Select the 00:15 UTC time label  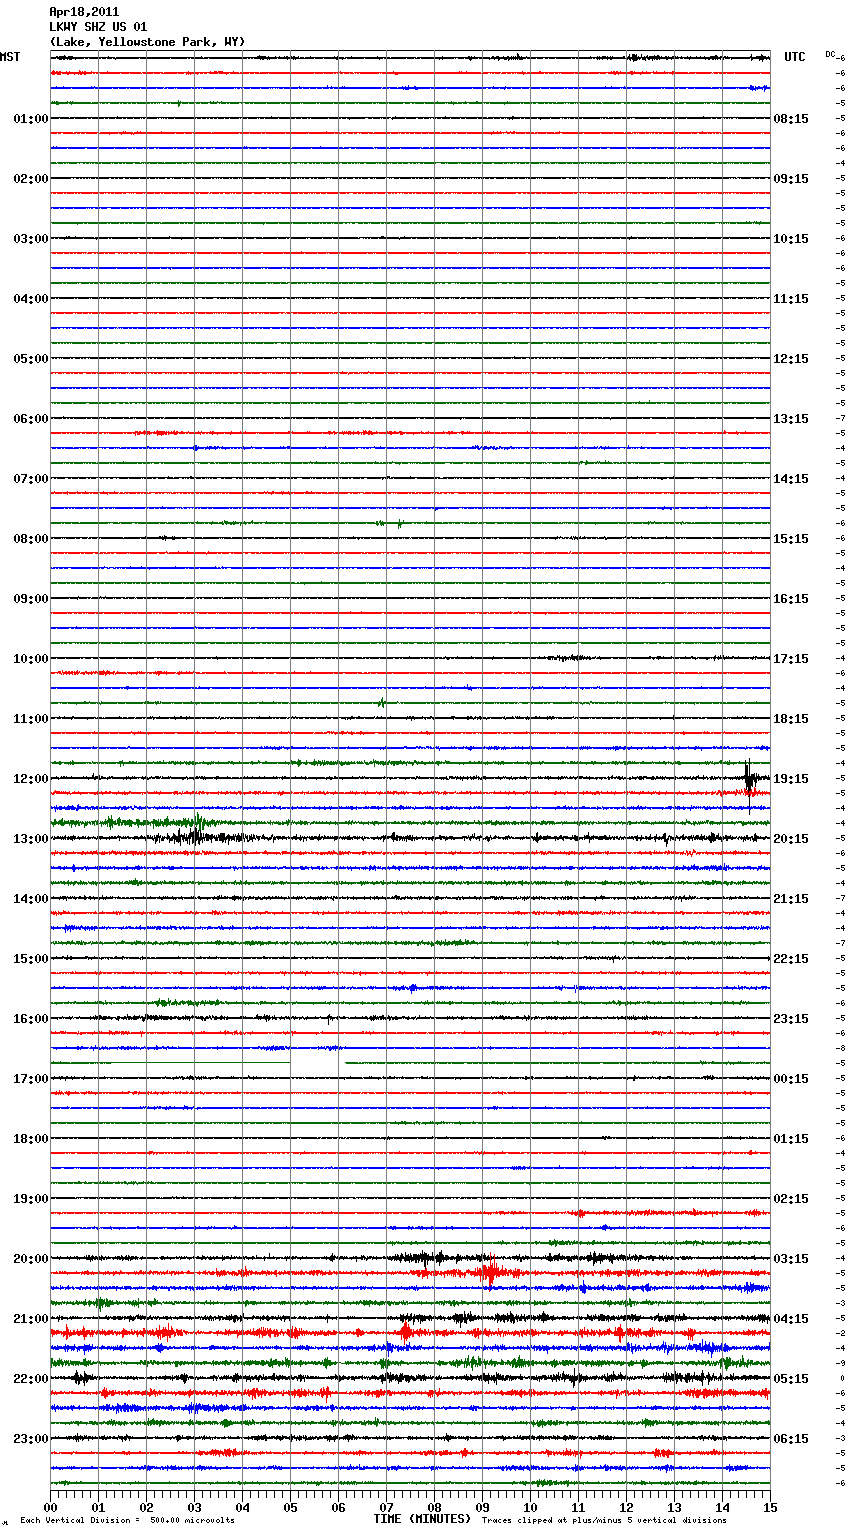click(x=791, y=1079)
